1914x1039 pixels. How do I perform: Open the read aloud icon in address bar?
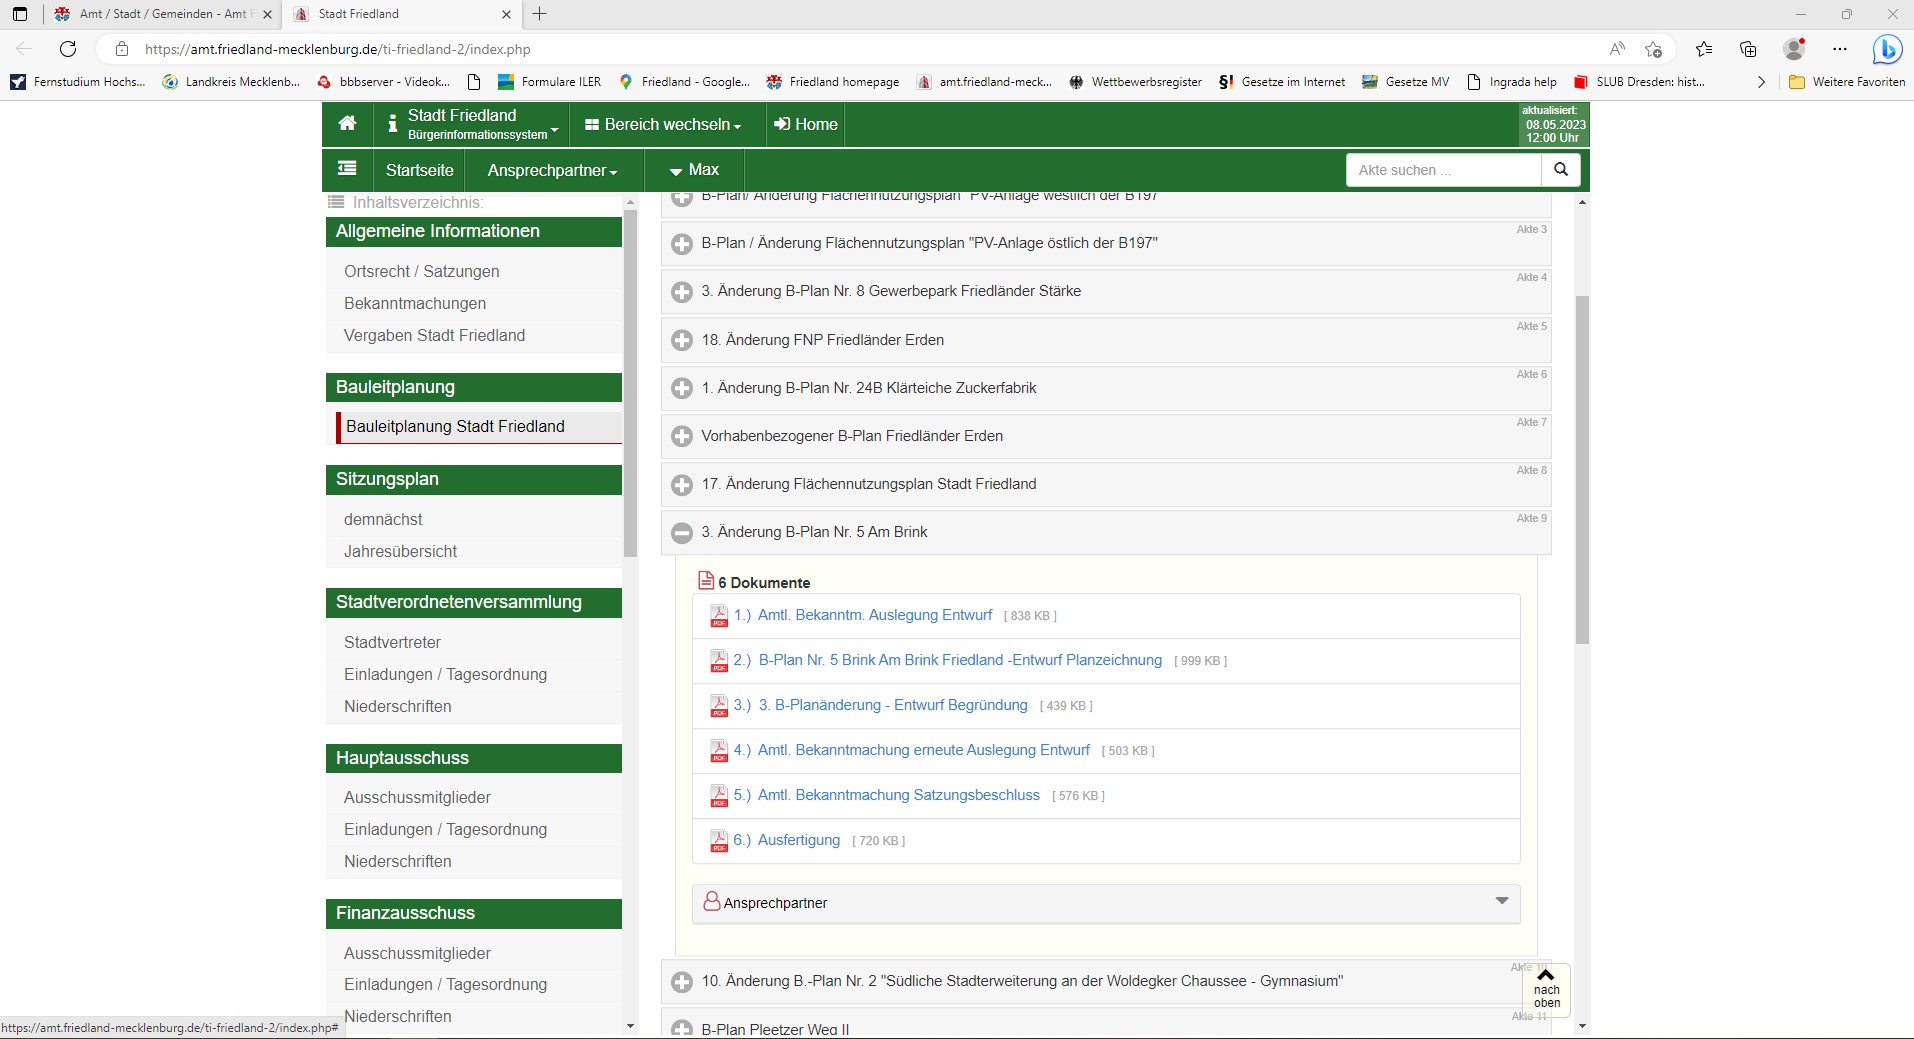point(1617,49)
